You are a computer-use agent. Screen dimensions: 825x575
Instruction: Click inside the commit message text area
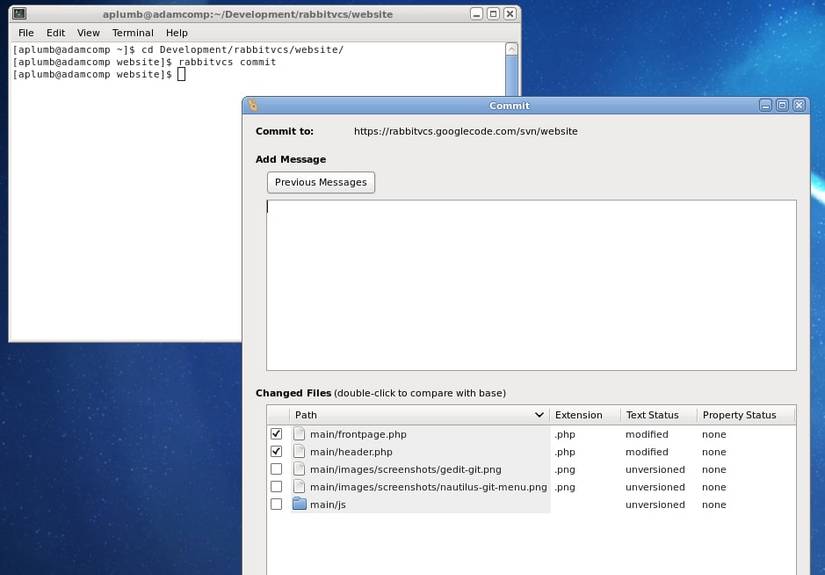click(531, 285)
